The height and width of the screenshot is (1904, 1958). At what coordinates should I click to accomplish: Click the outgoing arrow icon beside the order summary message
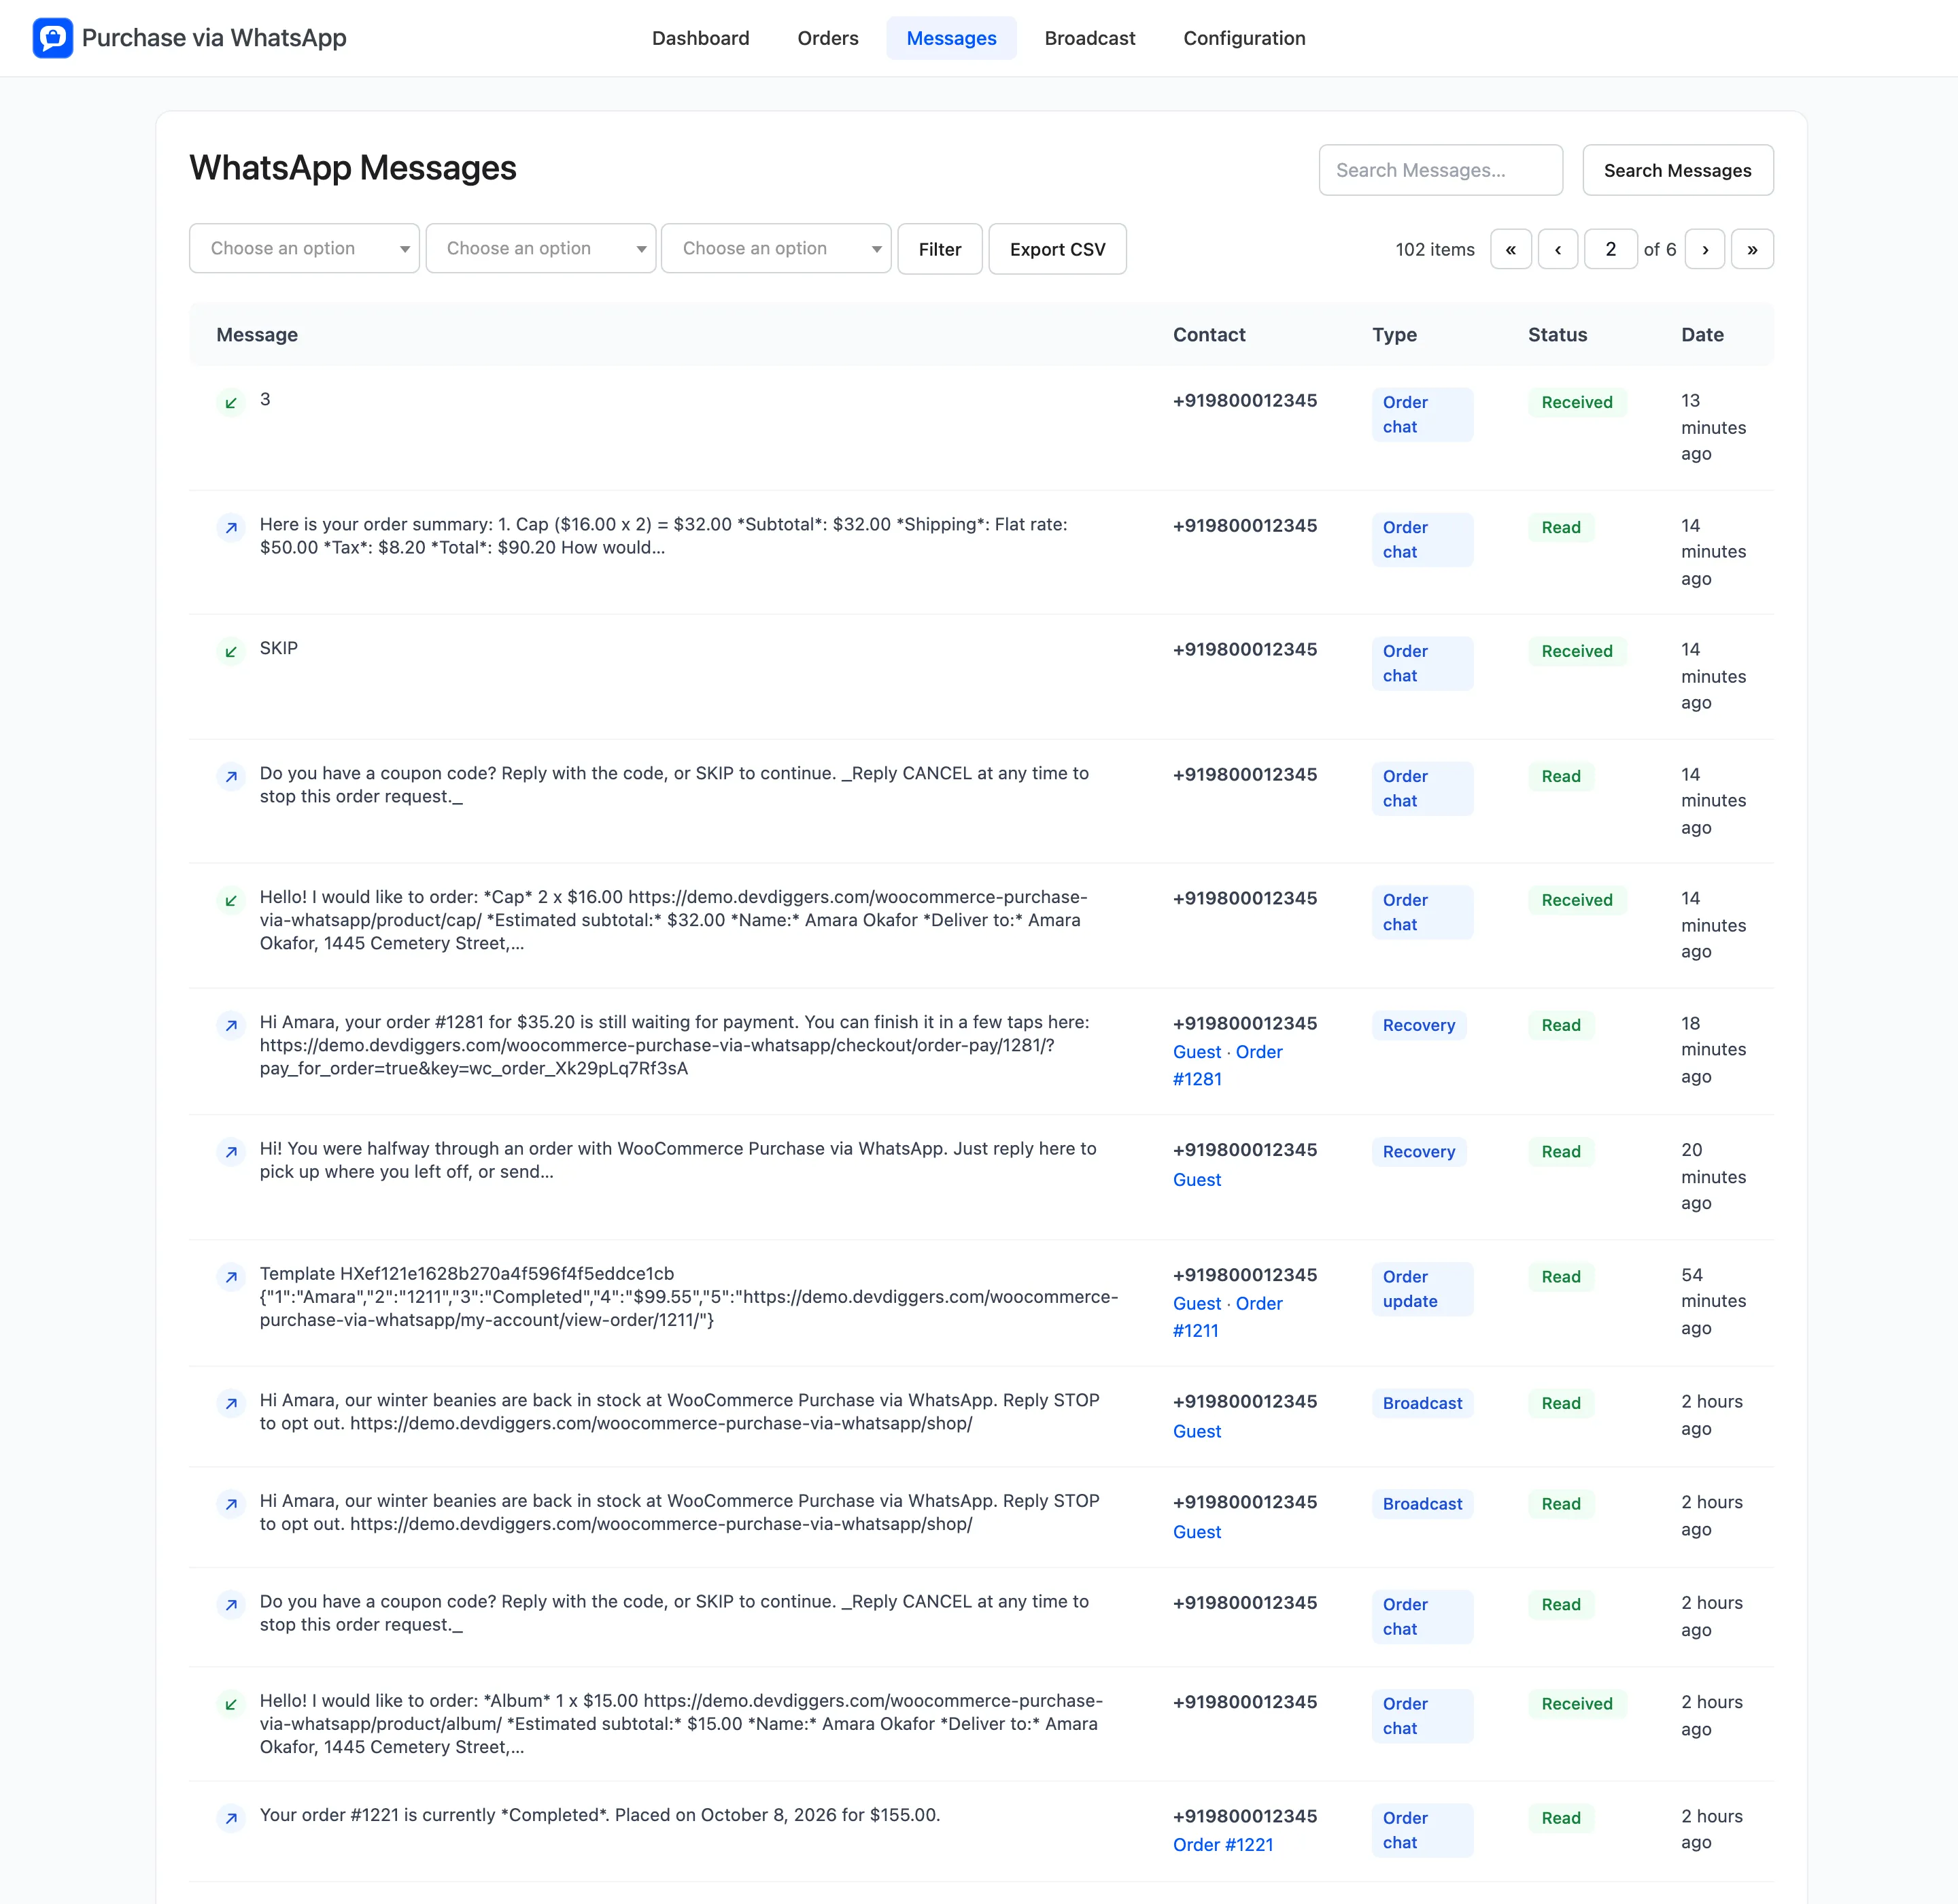pos(231,527)
